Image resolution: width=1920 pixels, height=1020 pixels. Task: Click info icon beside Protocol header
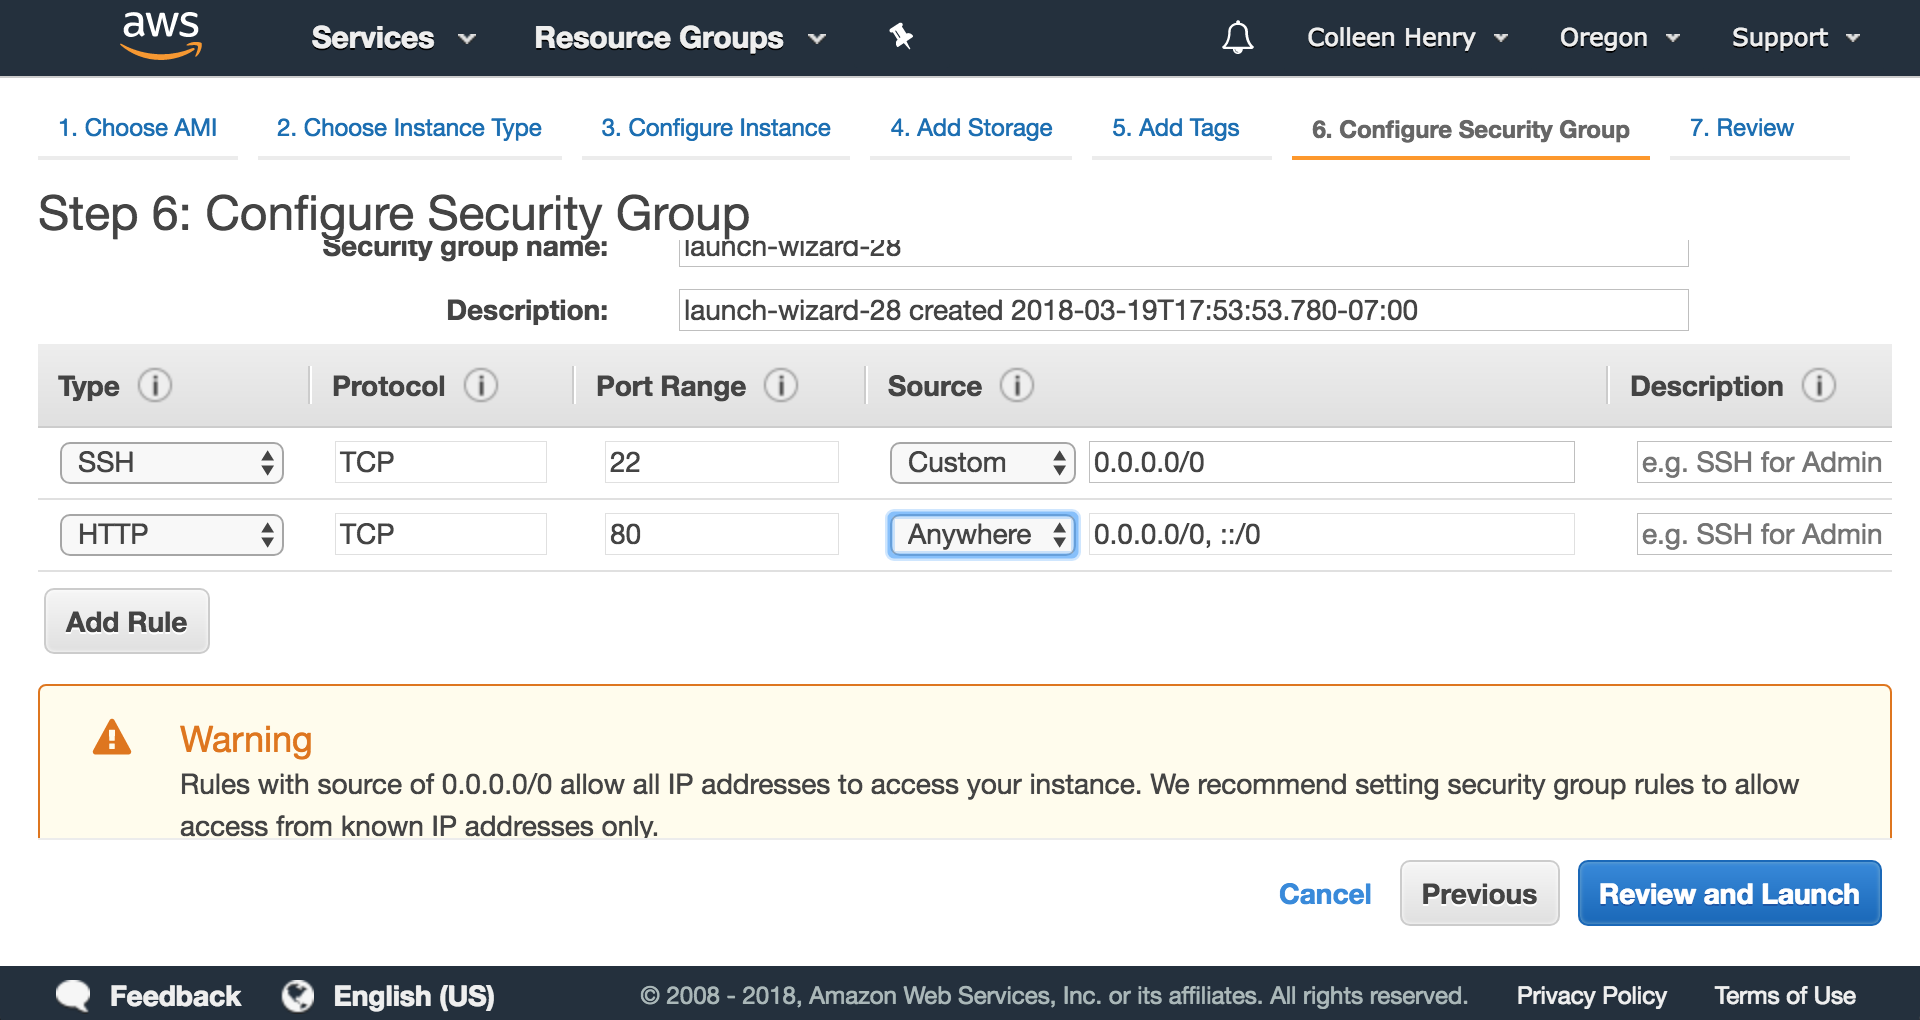tap(481, 385)
